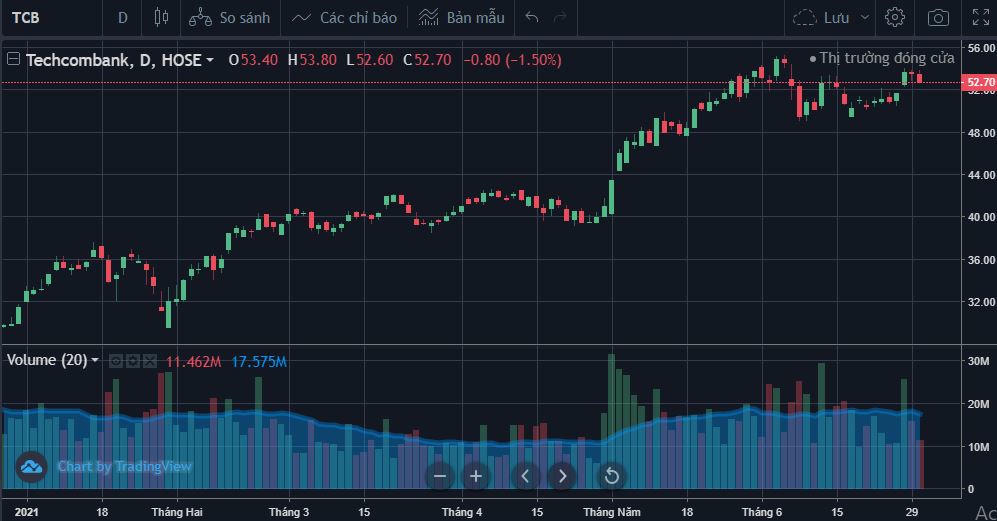Open the Các chỉ báo indicators menu
Image resolution: width=997 pixels, height=521 pixels.
[344, 18]
